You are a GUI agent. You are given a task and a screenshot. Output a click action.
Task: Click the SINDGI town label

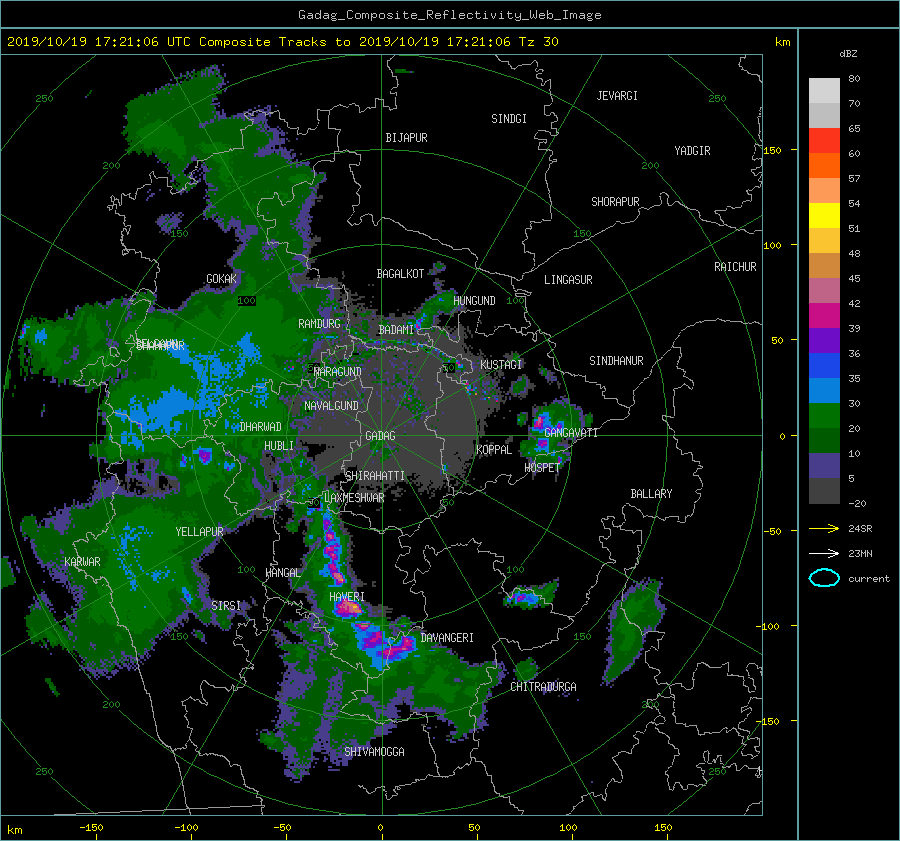click(x=509, y=119)
